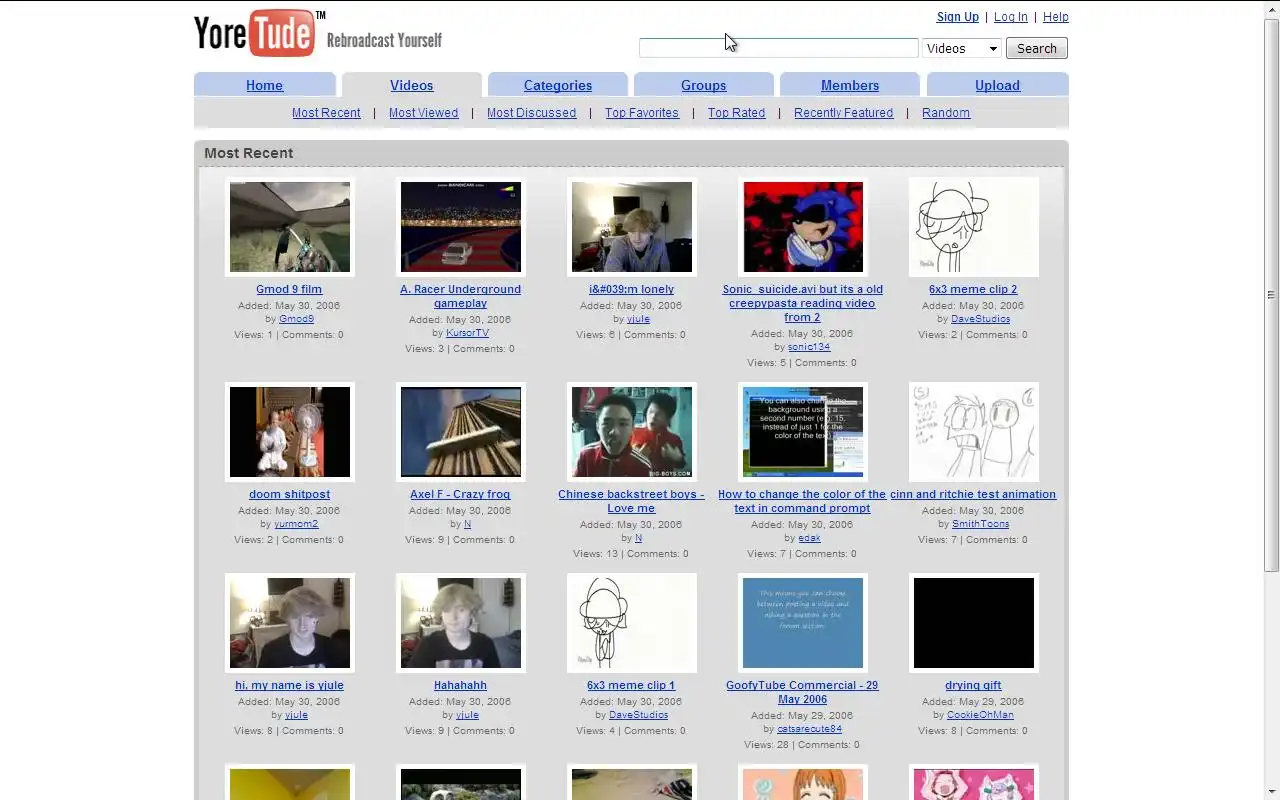
Task: Select the Most Viewed filter
Action: [423, 113]
